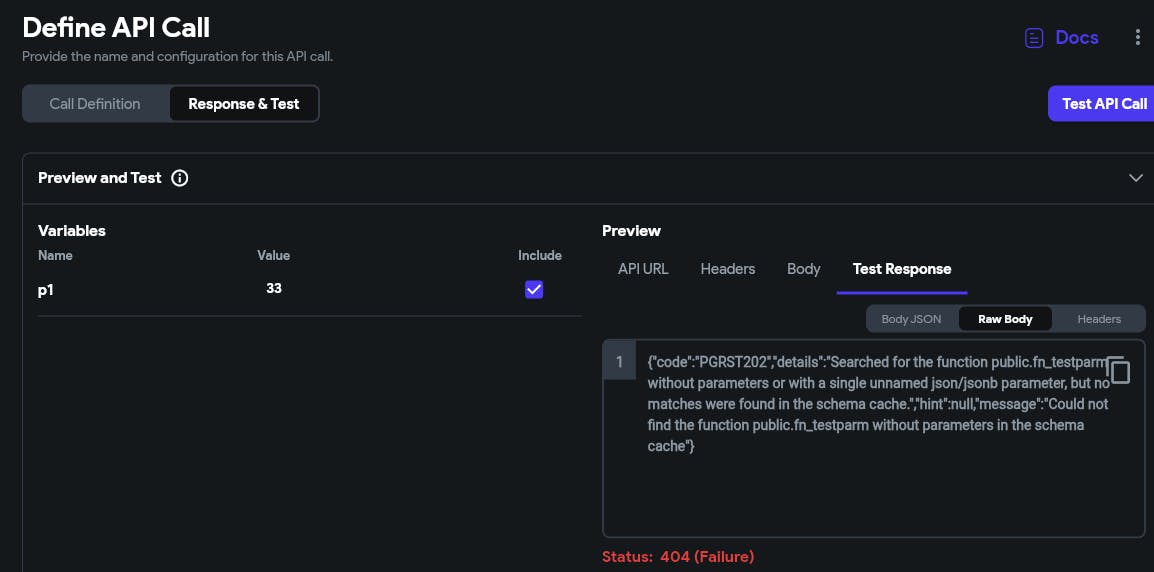
Task: Open the API URL preview tab
Action: (643, 269)
